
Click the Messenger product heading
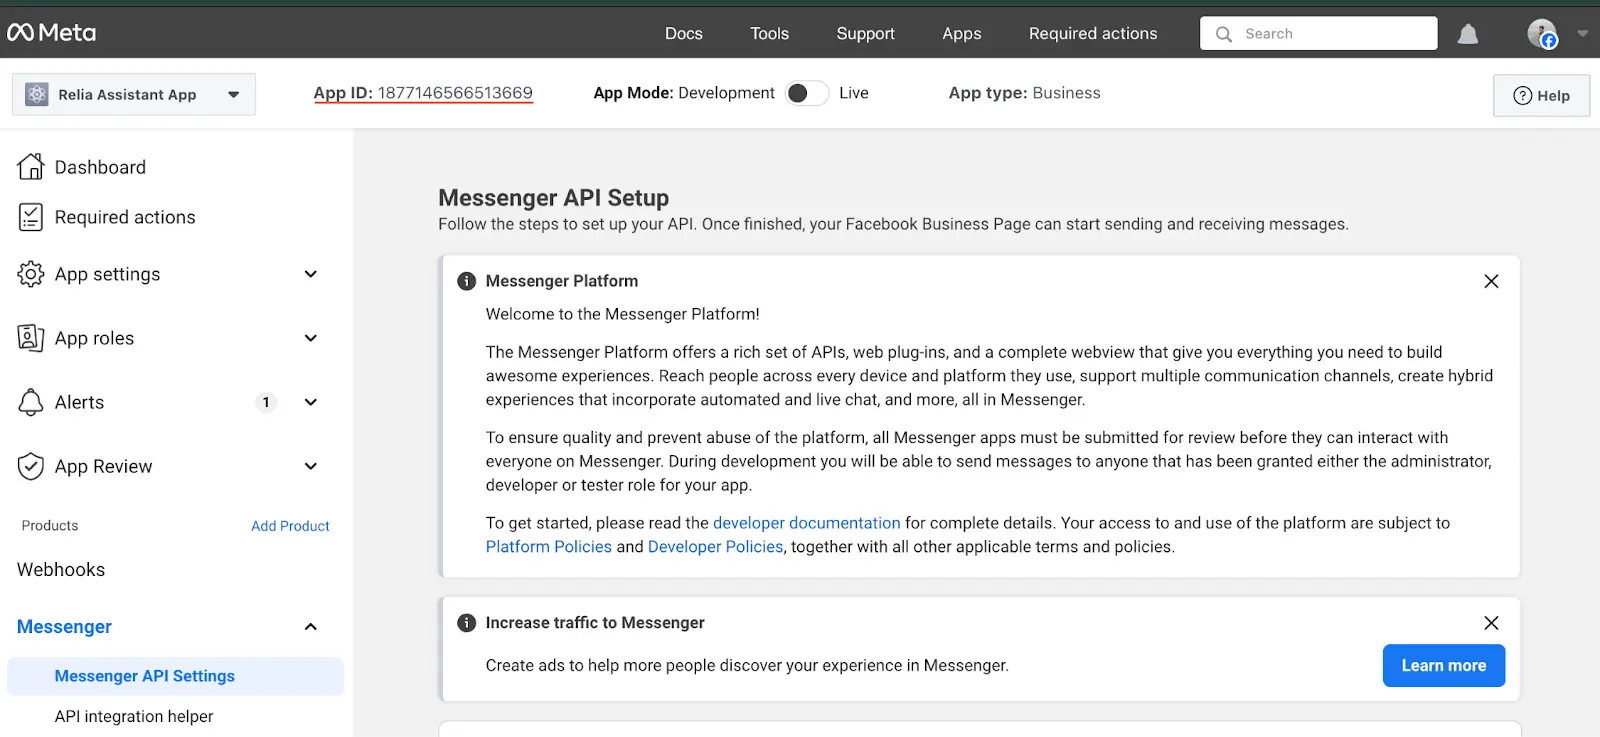tap(64, 627)
